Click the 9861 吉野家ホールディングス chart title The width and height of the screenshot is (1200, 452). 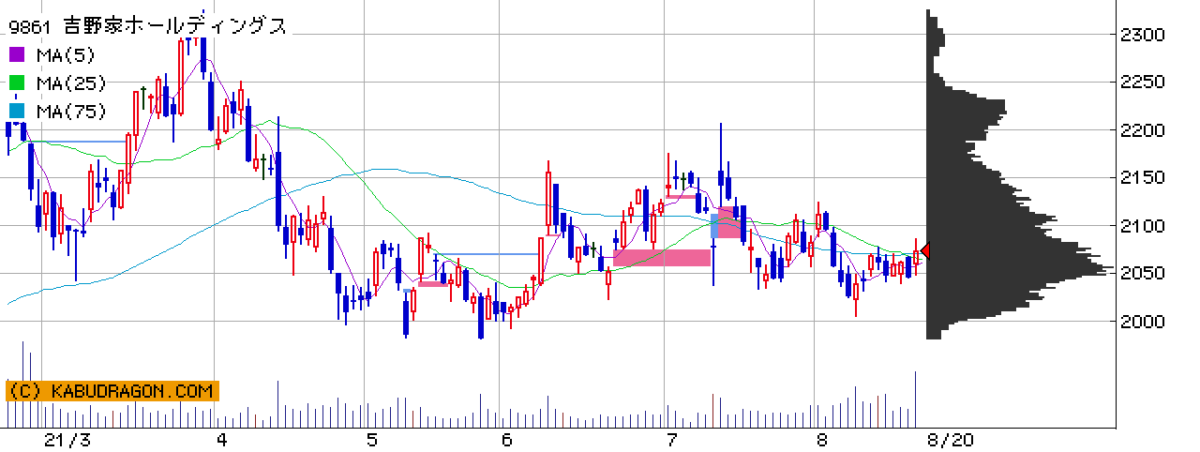pyautogui.click(x=147, y=27)
